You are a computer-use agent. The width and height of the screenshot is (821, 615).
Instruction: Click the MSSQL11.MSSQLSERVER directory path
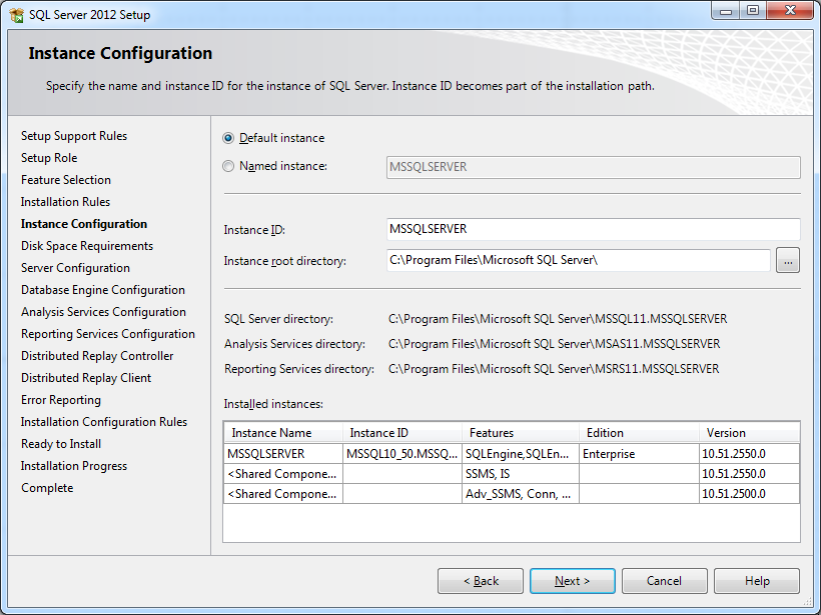[x=558, y=319]
